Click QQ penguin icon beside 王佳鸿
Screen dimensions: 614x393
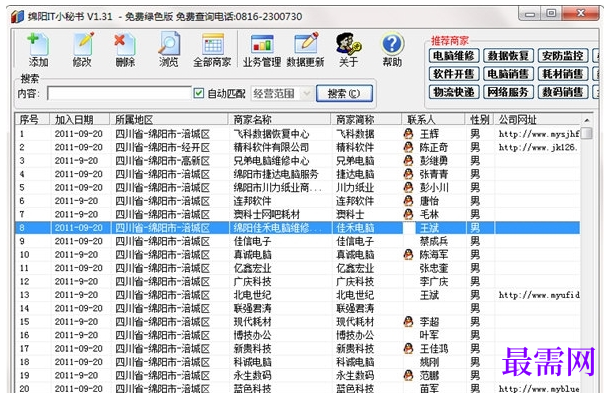tap(408, 348)
